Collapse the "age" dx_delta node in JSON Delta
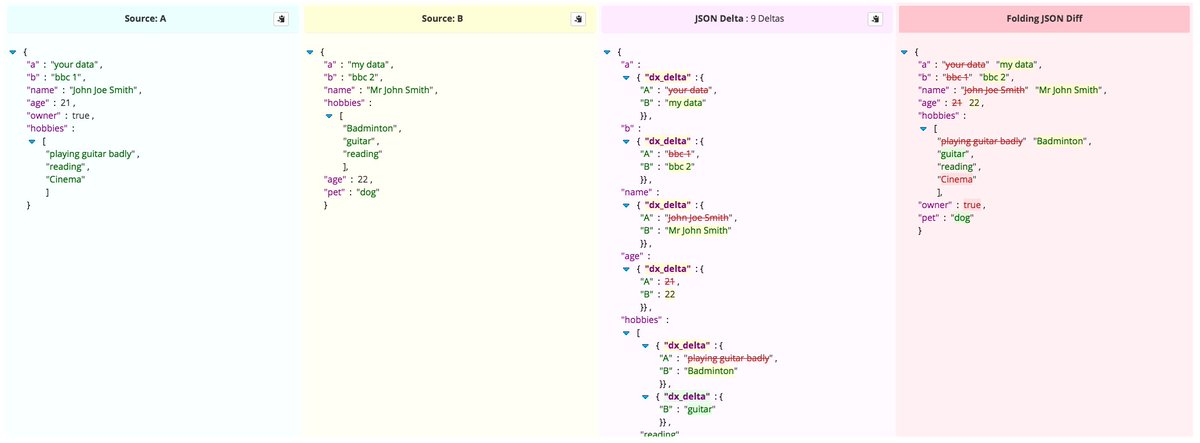The image size is (1200, 443). [x=626, y=269]
